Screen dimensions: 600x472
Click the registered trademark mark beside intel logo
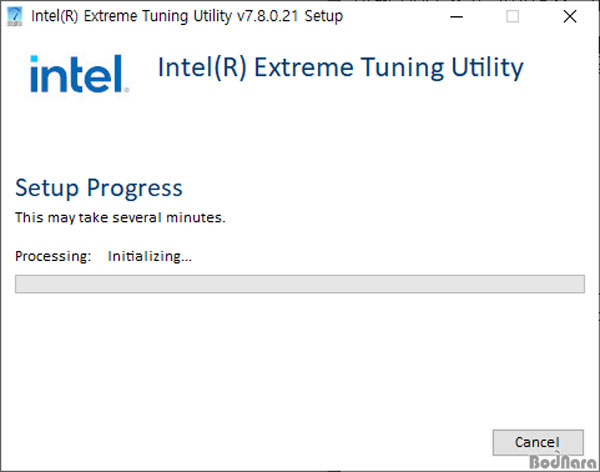[127, 90]
